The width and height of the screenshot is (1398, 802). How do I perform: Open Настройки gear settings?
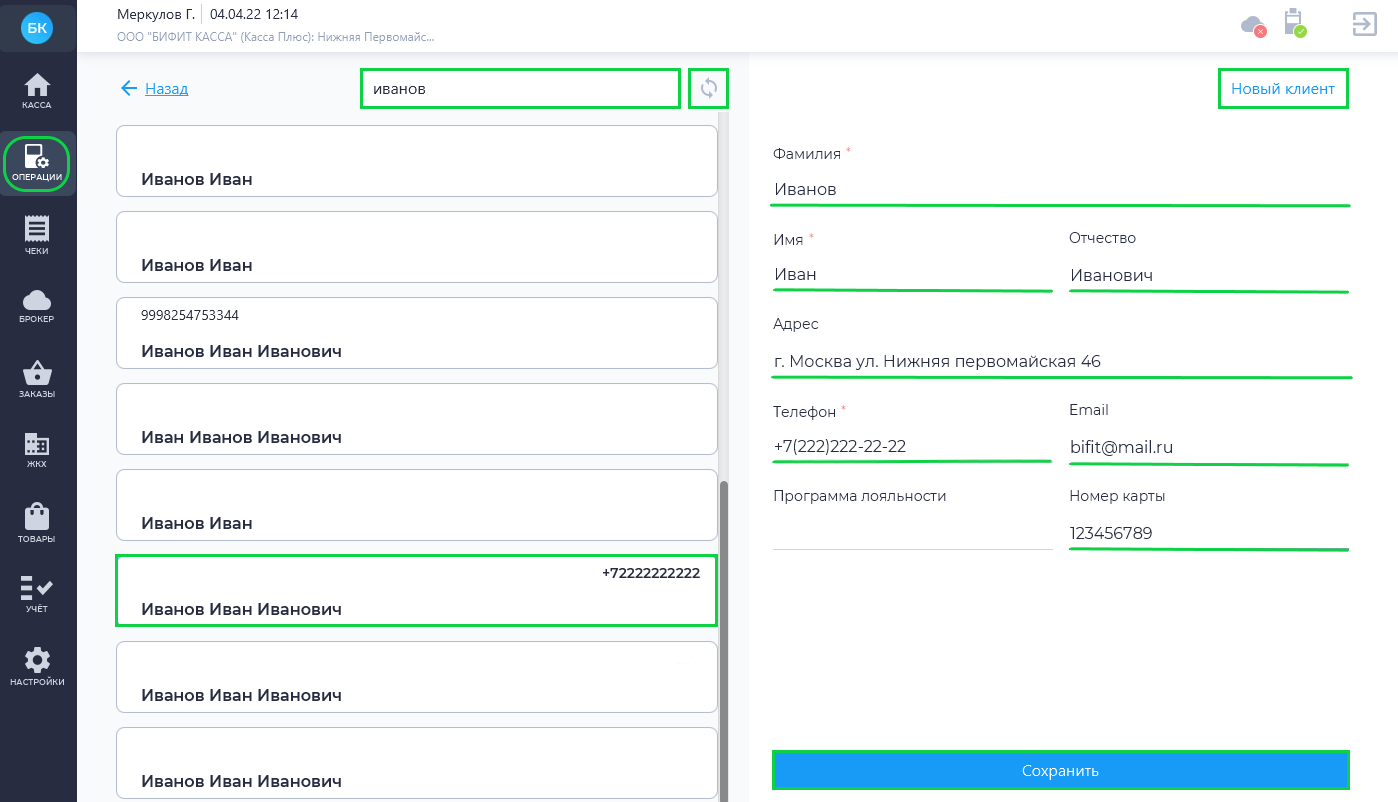(x=37, y=667)
